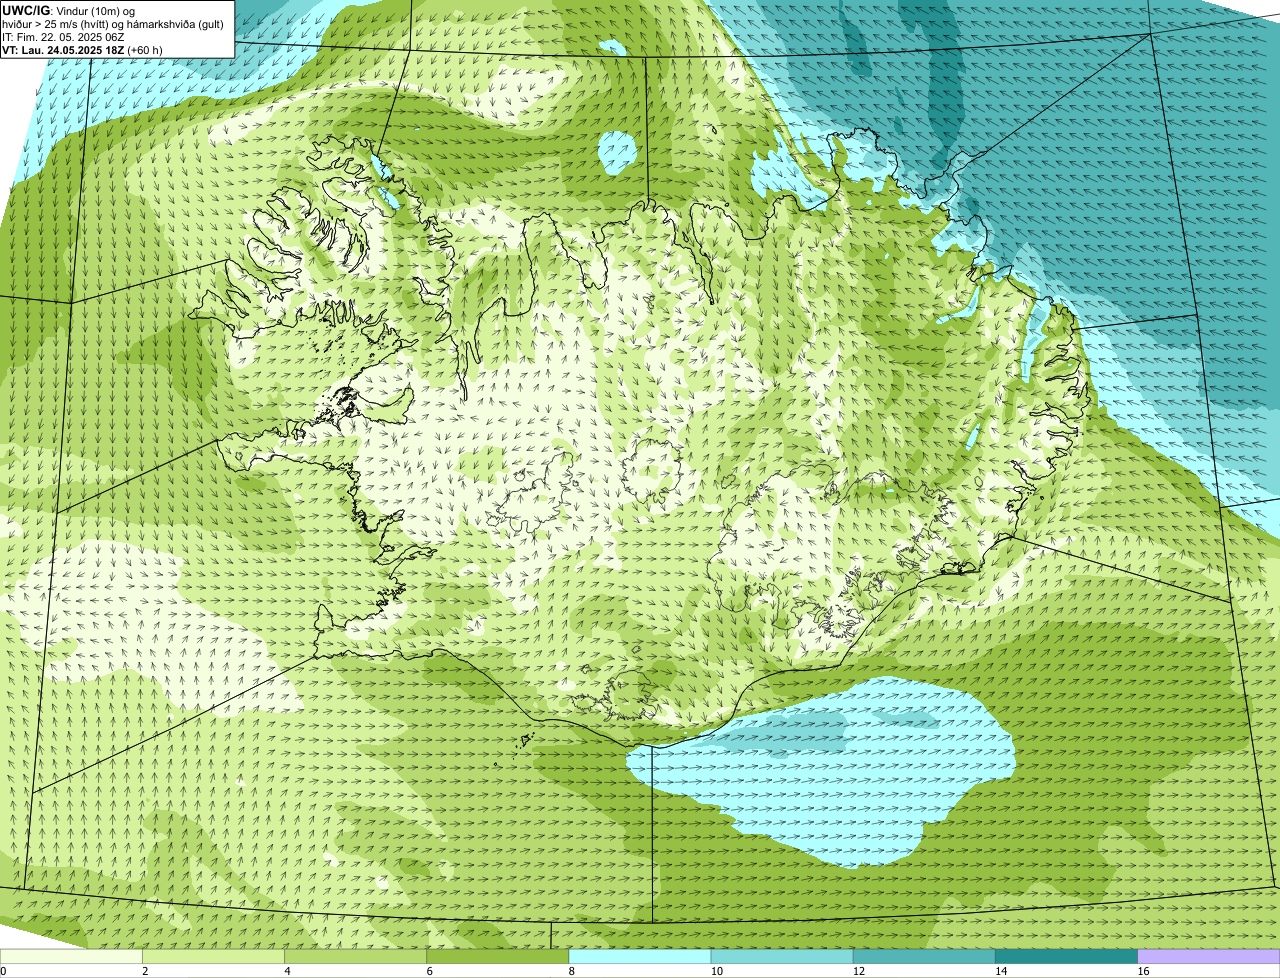Click the title line "UWC/IG: Vindur (10m) og"
The height and width of the screenshot is (978, 1280).
(69, 10)
